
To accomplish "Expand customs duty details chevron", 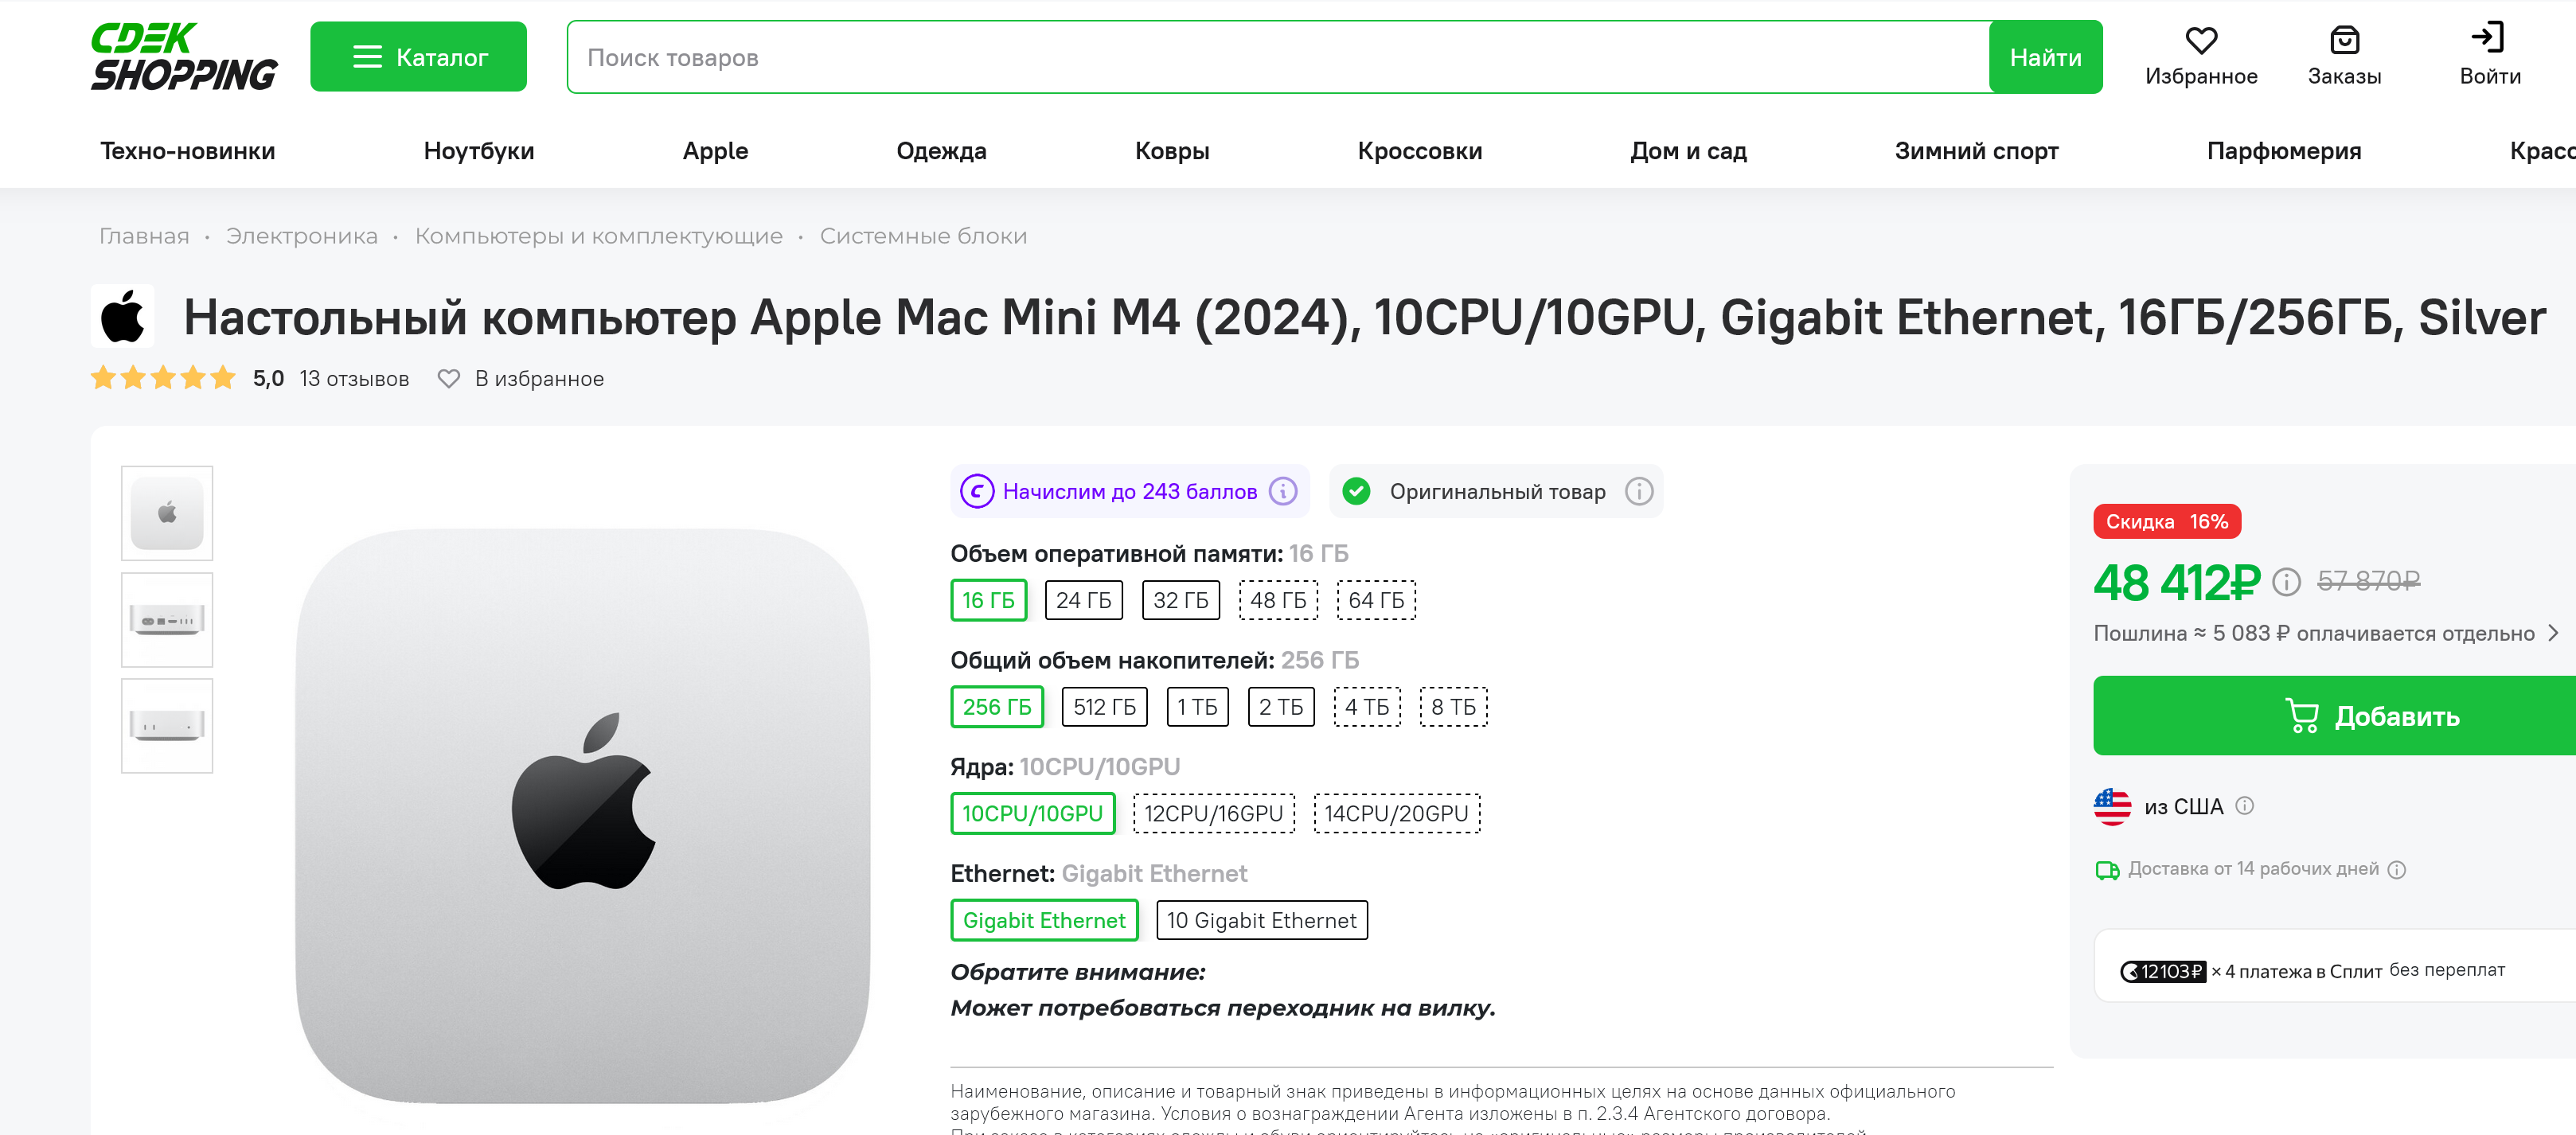I will 2553,633.
